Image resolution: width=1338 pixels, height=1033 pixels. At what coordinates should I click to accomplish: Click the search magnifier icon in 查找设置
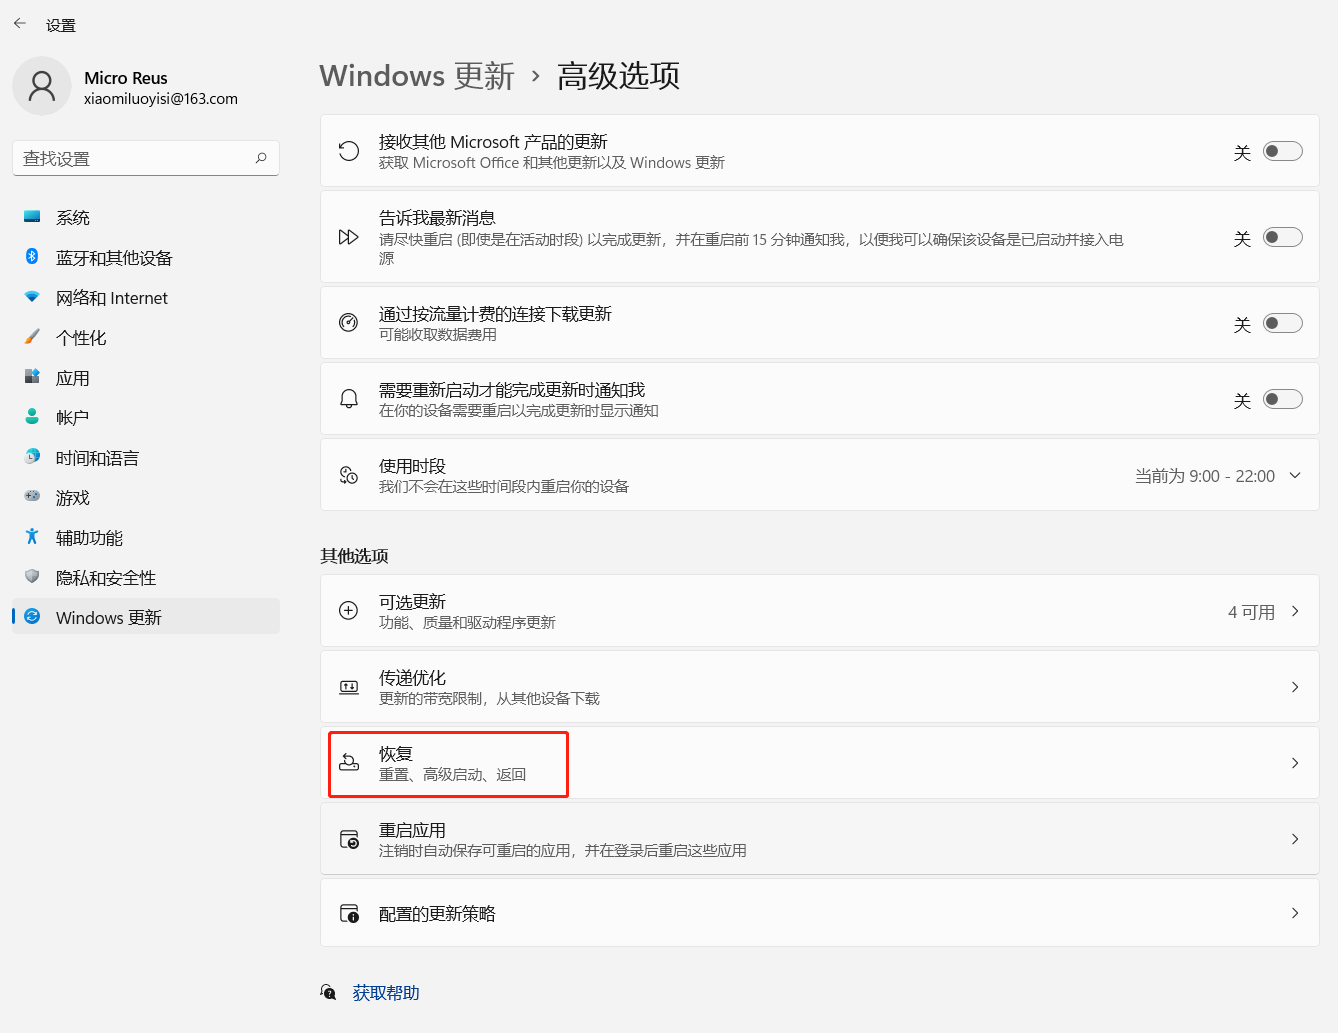point(261,158)
